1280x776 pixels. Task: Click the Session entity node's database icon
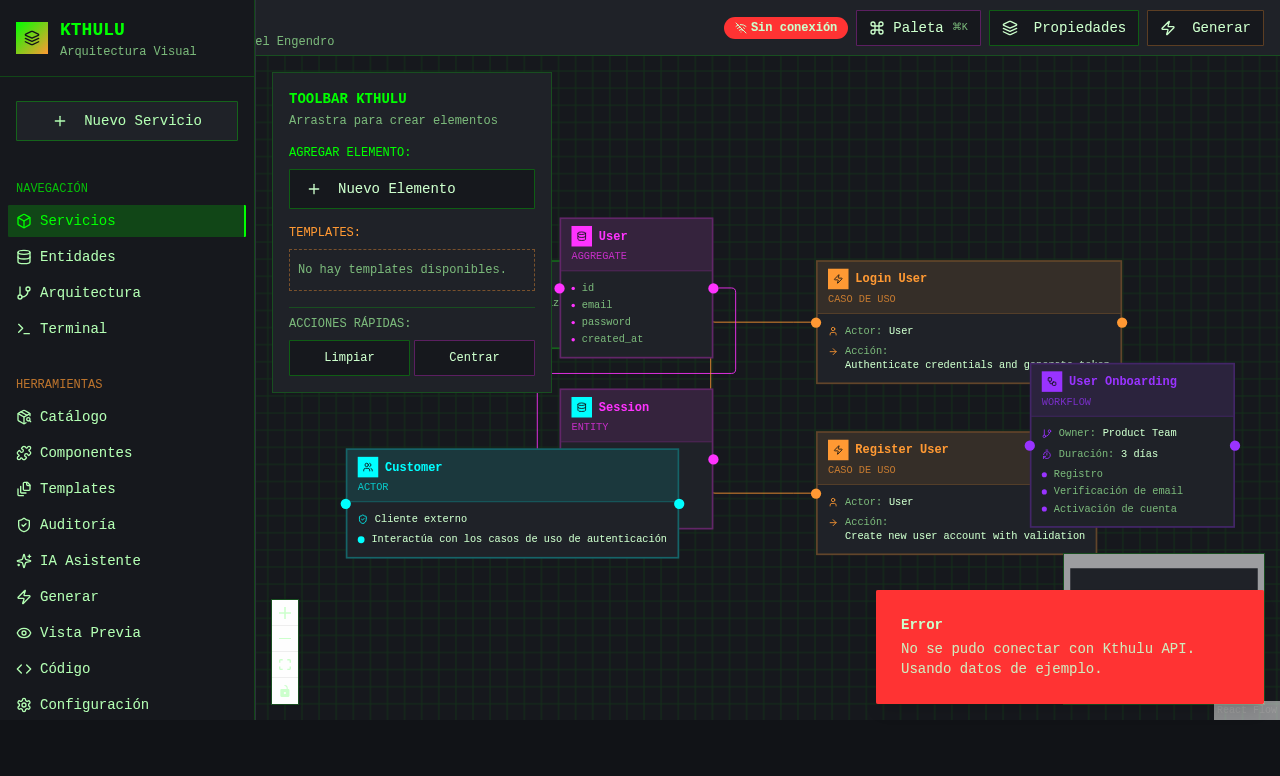click(582, 407)
